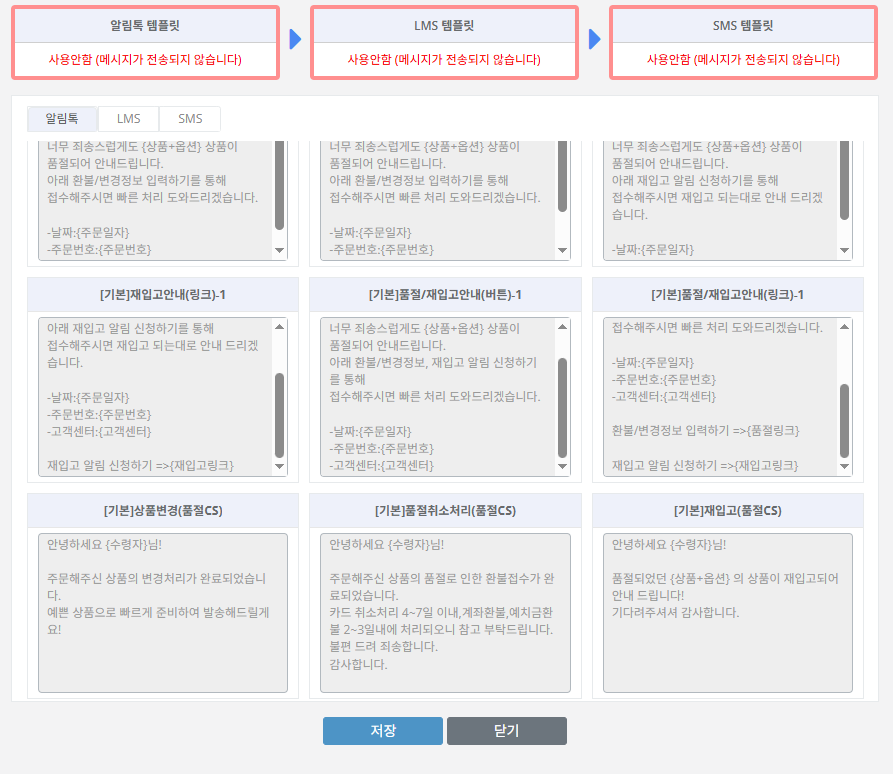Screen dimensions: 893x774
Task: Click the [기본]상품변경(품절CS) template header
Action: pos(162,512)
